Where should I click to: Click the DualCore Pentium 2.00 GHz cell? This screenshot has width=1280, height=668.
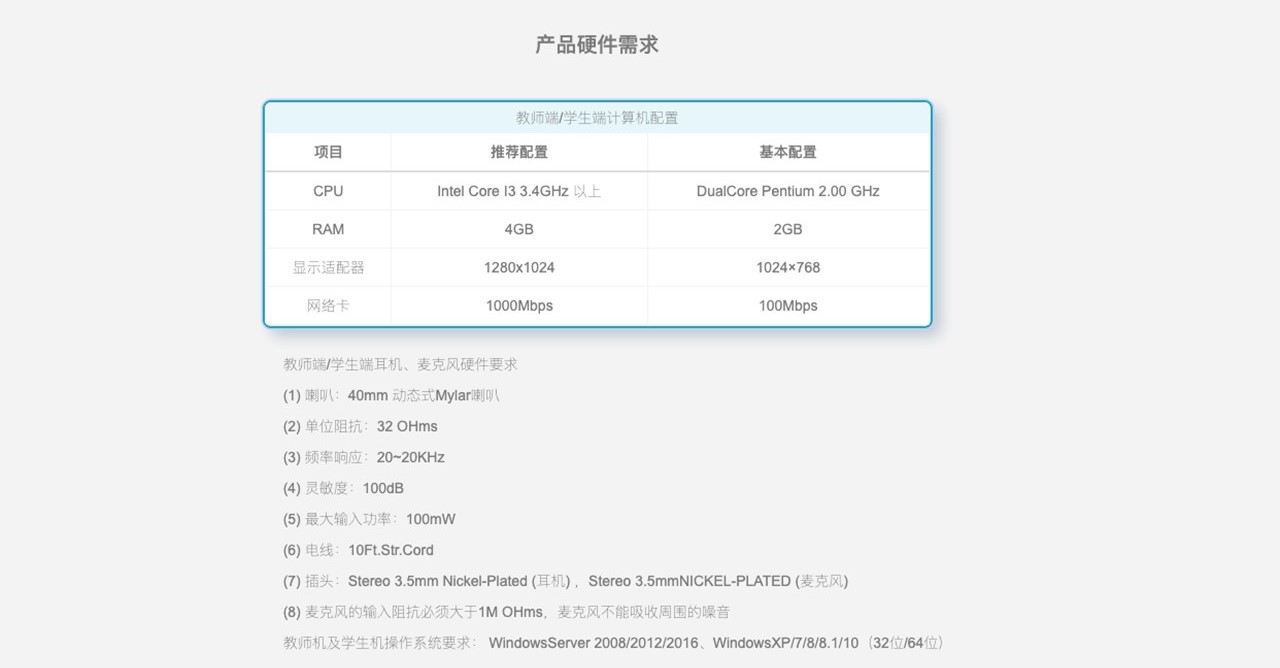click(x=788, y=191)
